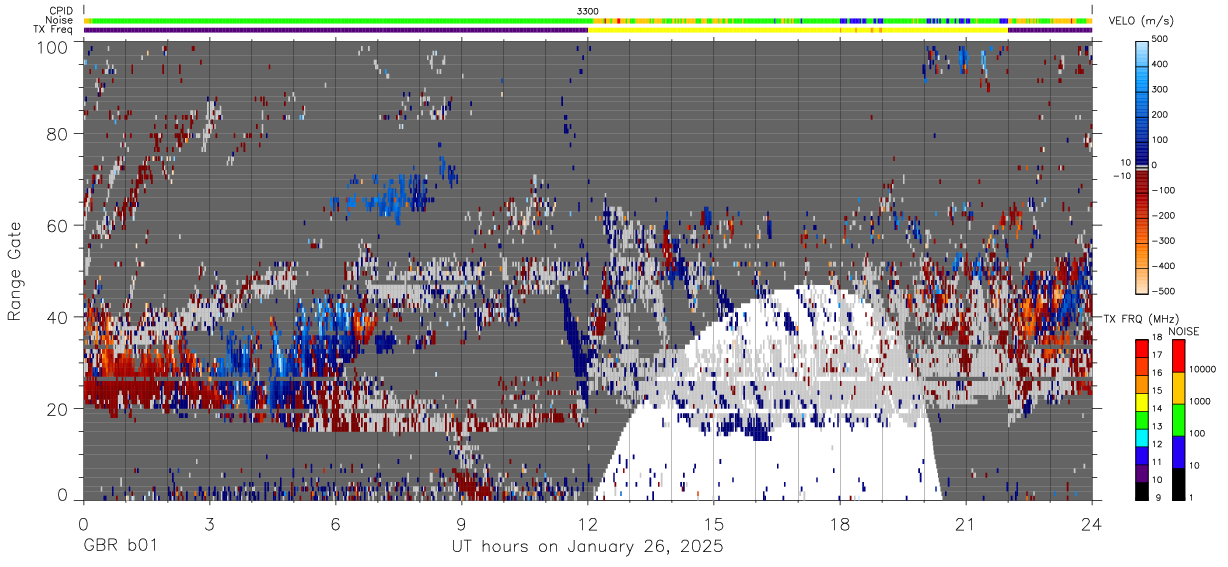Click the CPID value 3300
The image size is (1228, 567).
tap(588, 11)
